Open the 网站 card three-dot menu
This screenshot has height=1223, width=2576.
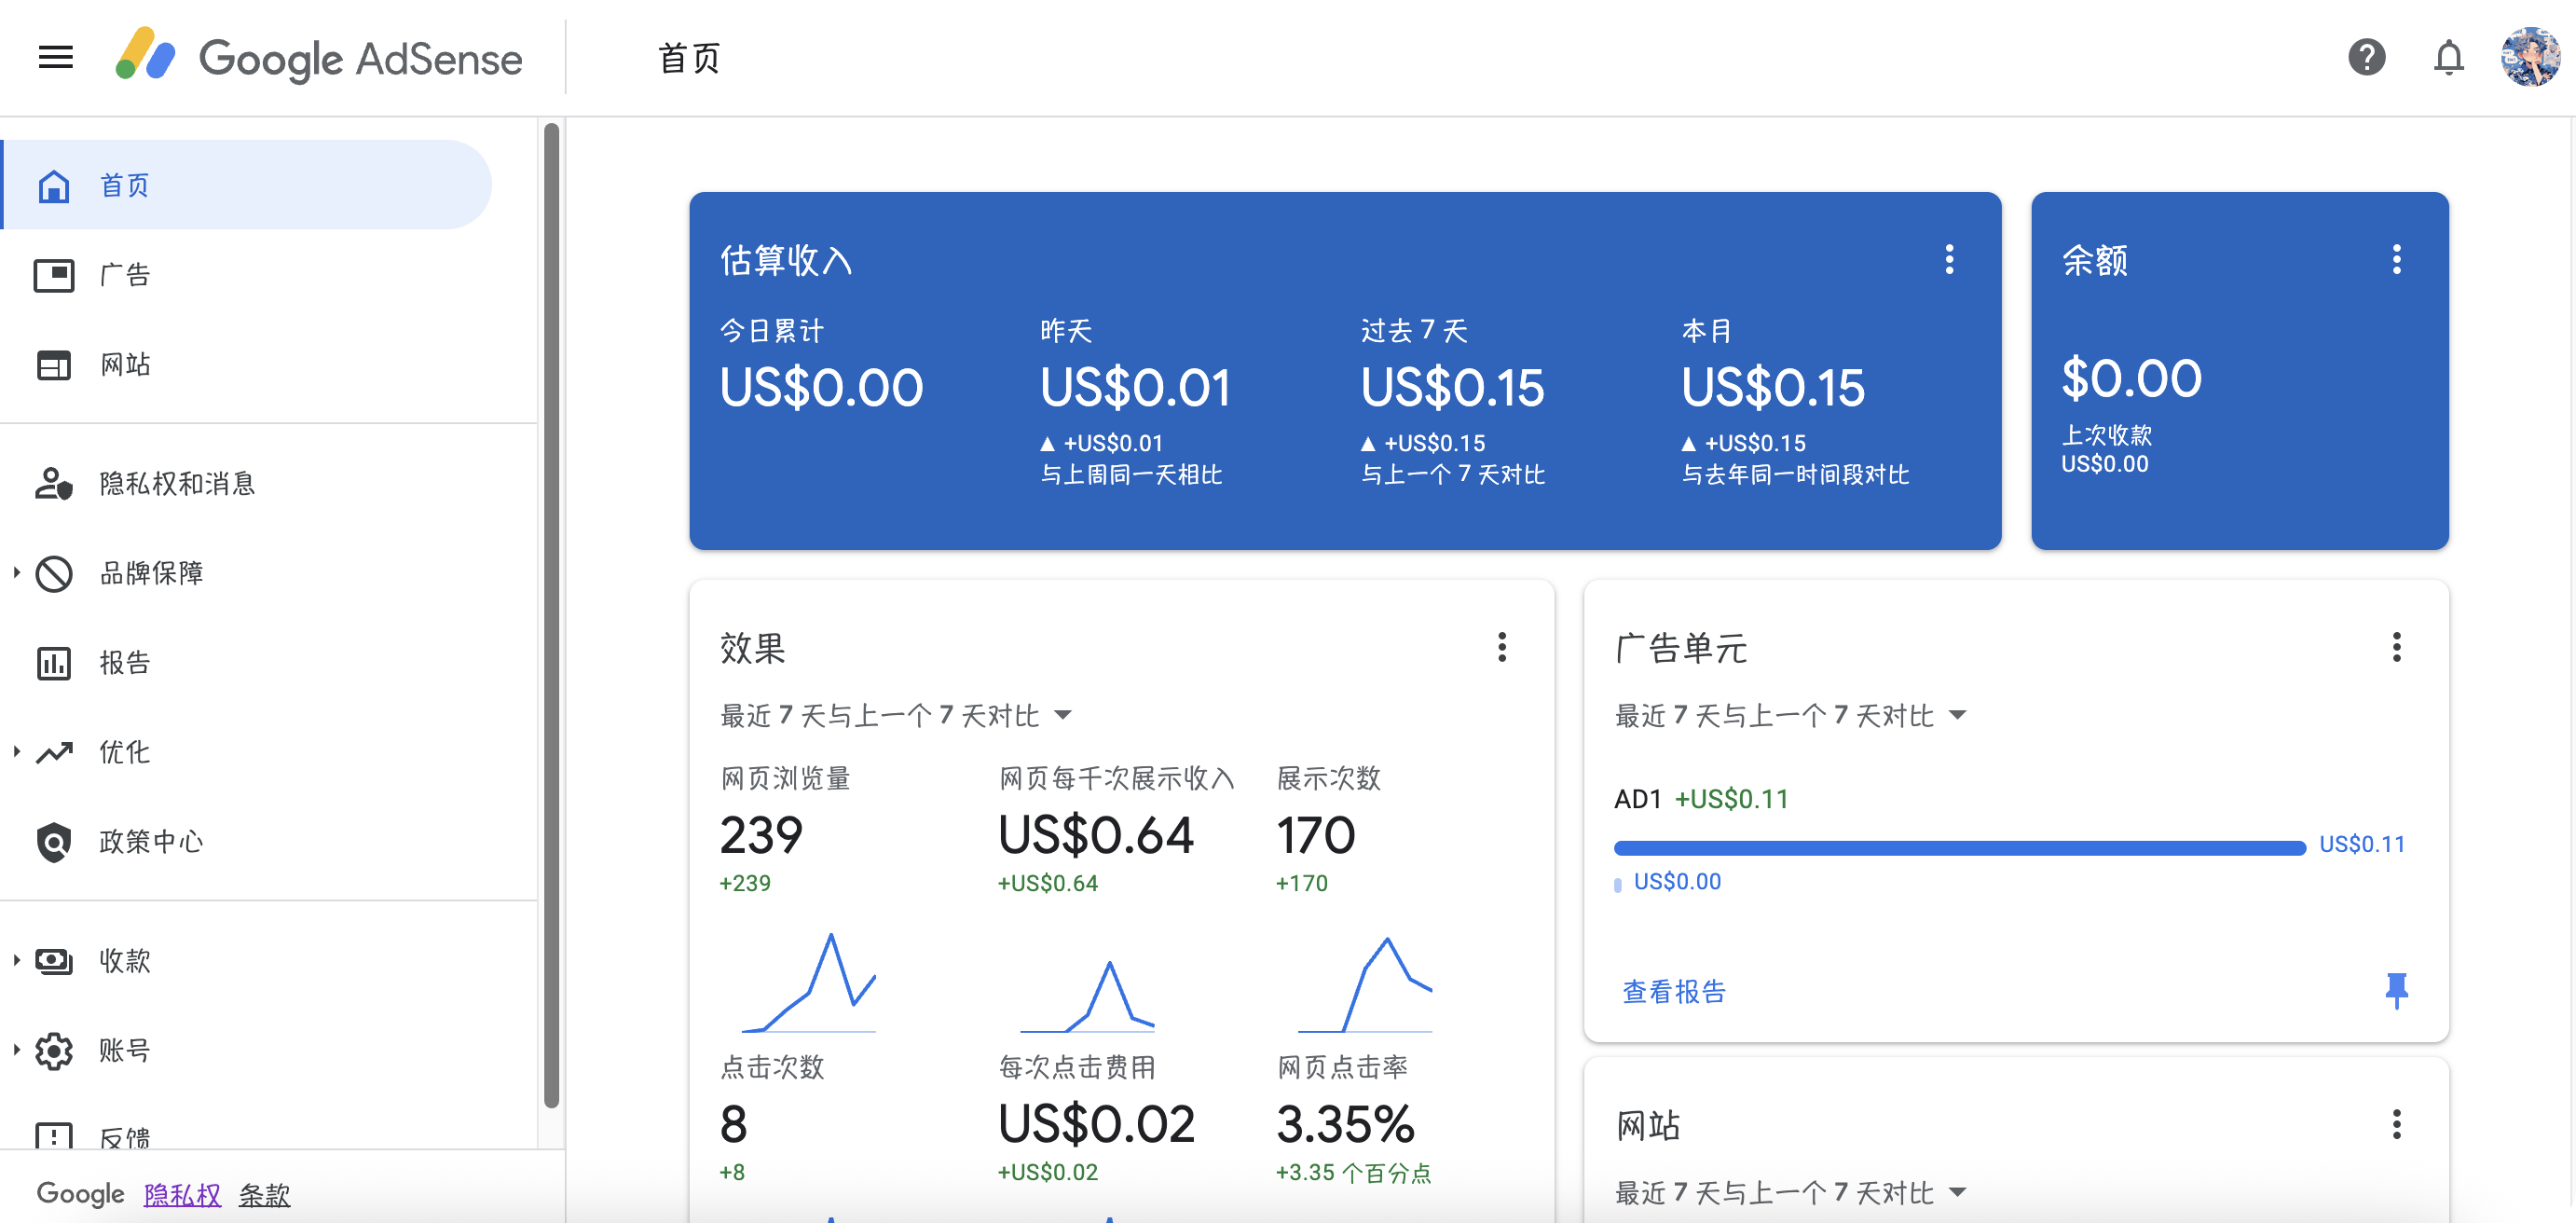coord(2396,1124)
